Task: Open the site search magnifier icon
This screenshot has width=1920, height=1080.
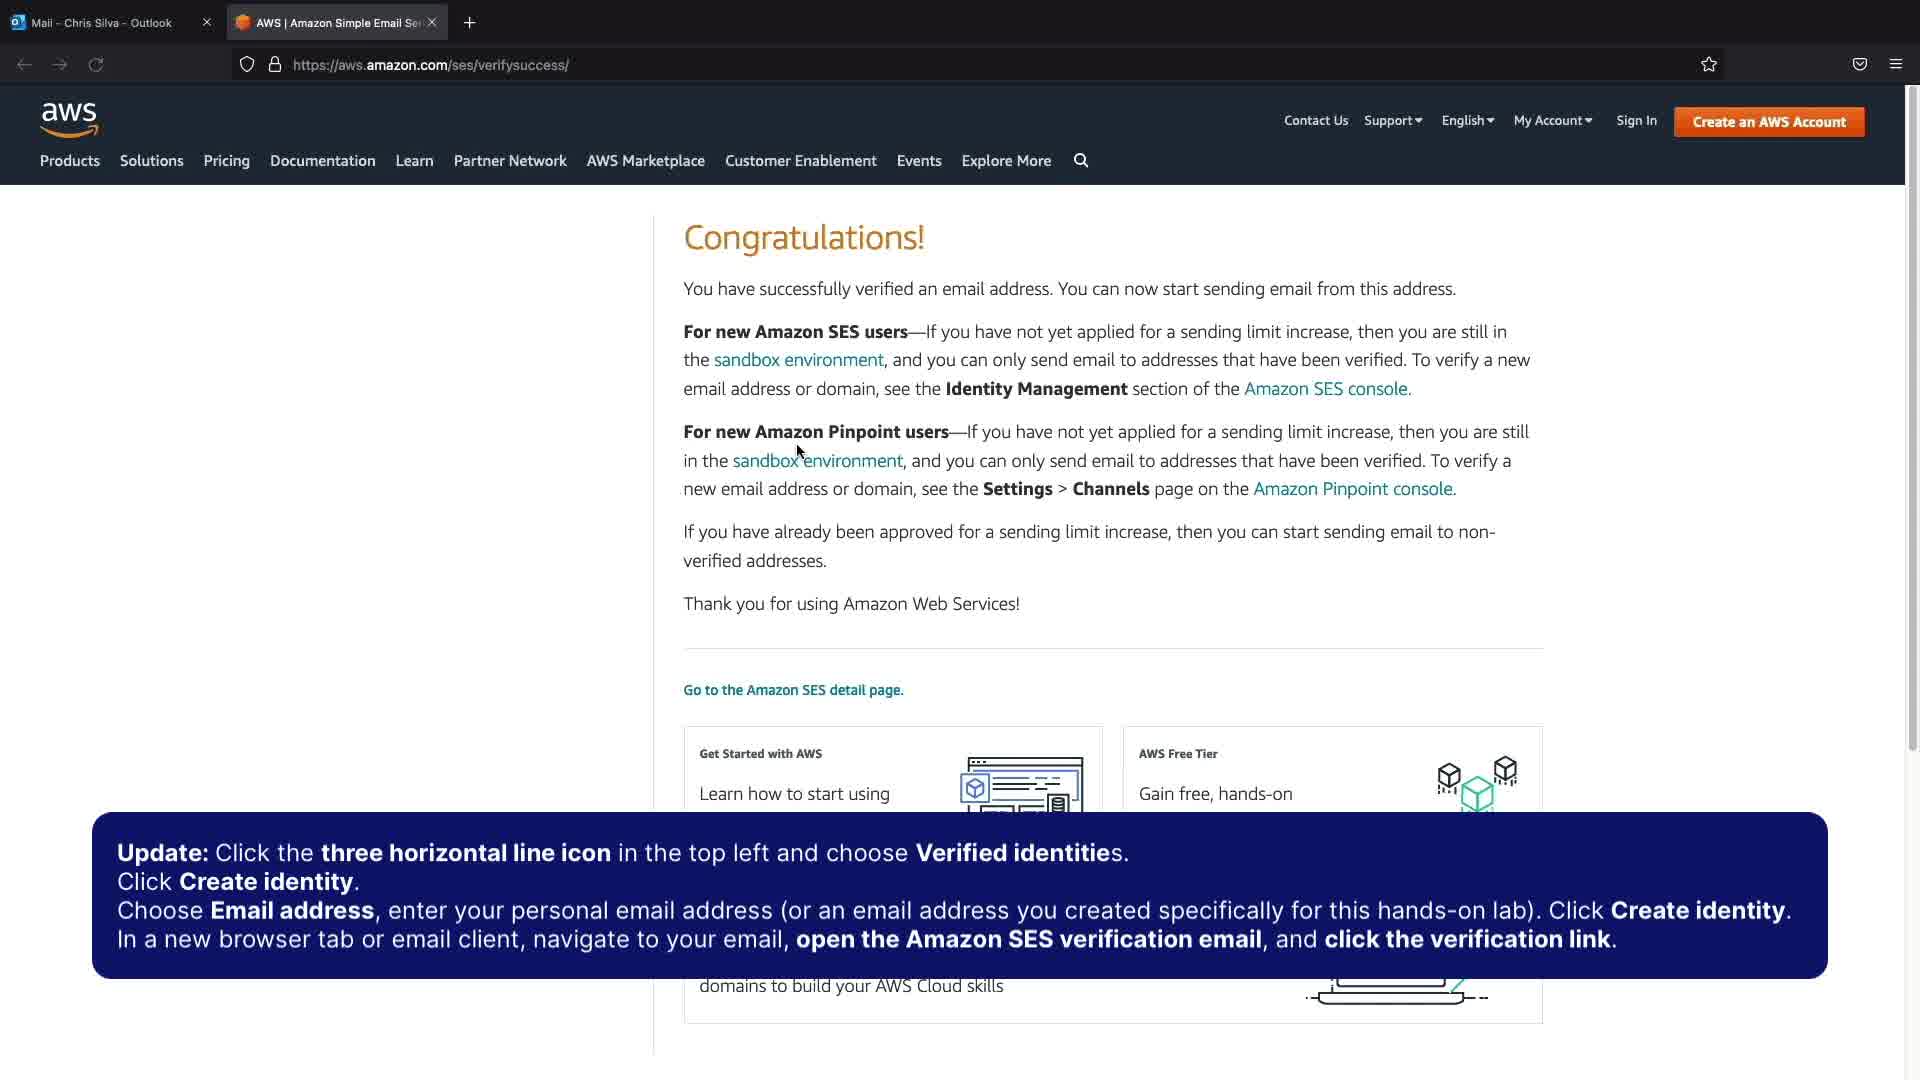Action: (1081, 161)
